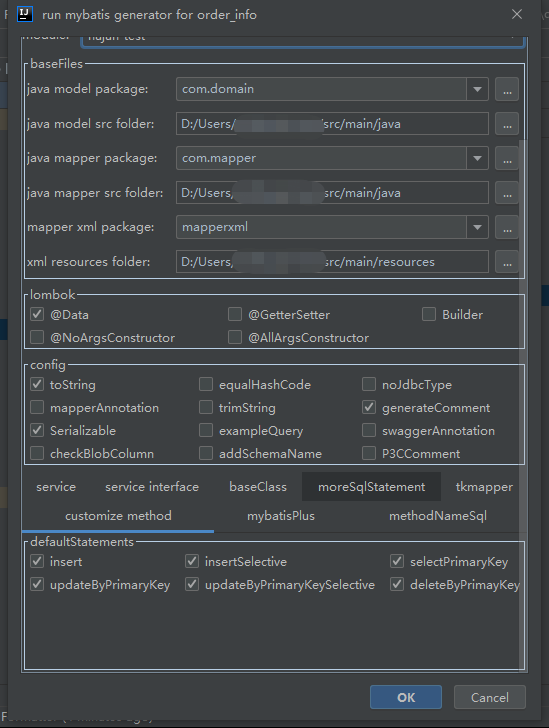
Task: Close the mybatis generator dialog
Action: point(517,14)
